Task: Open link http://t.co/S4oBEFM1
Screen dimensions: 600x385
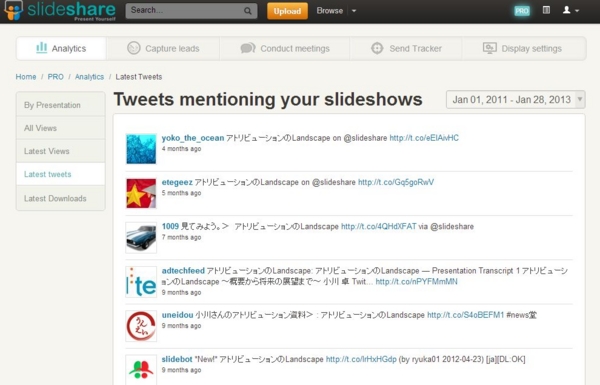Action: [x=465, y=315]
